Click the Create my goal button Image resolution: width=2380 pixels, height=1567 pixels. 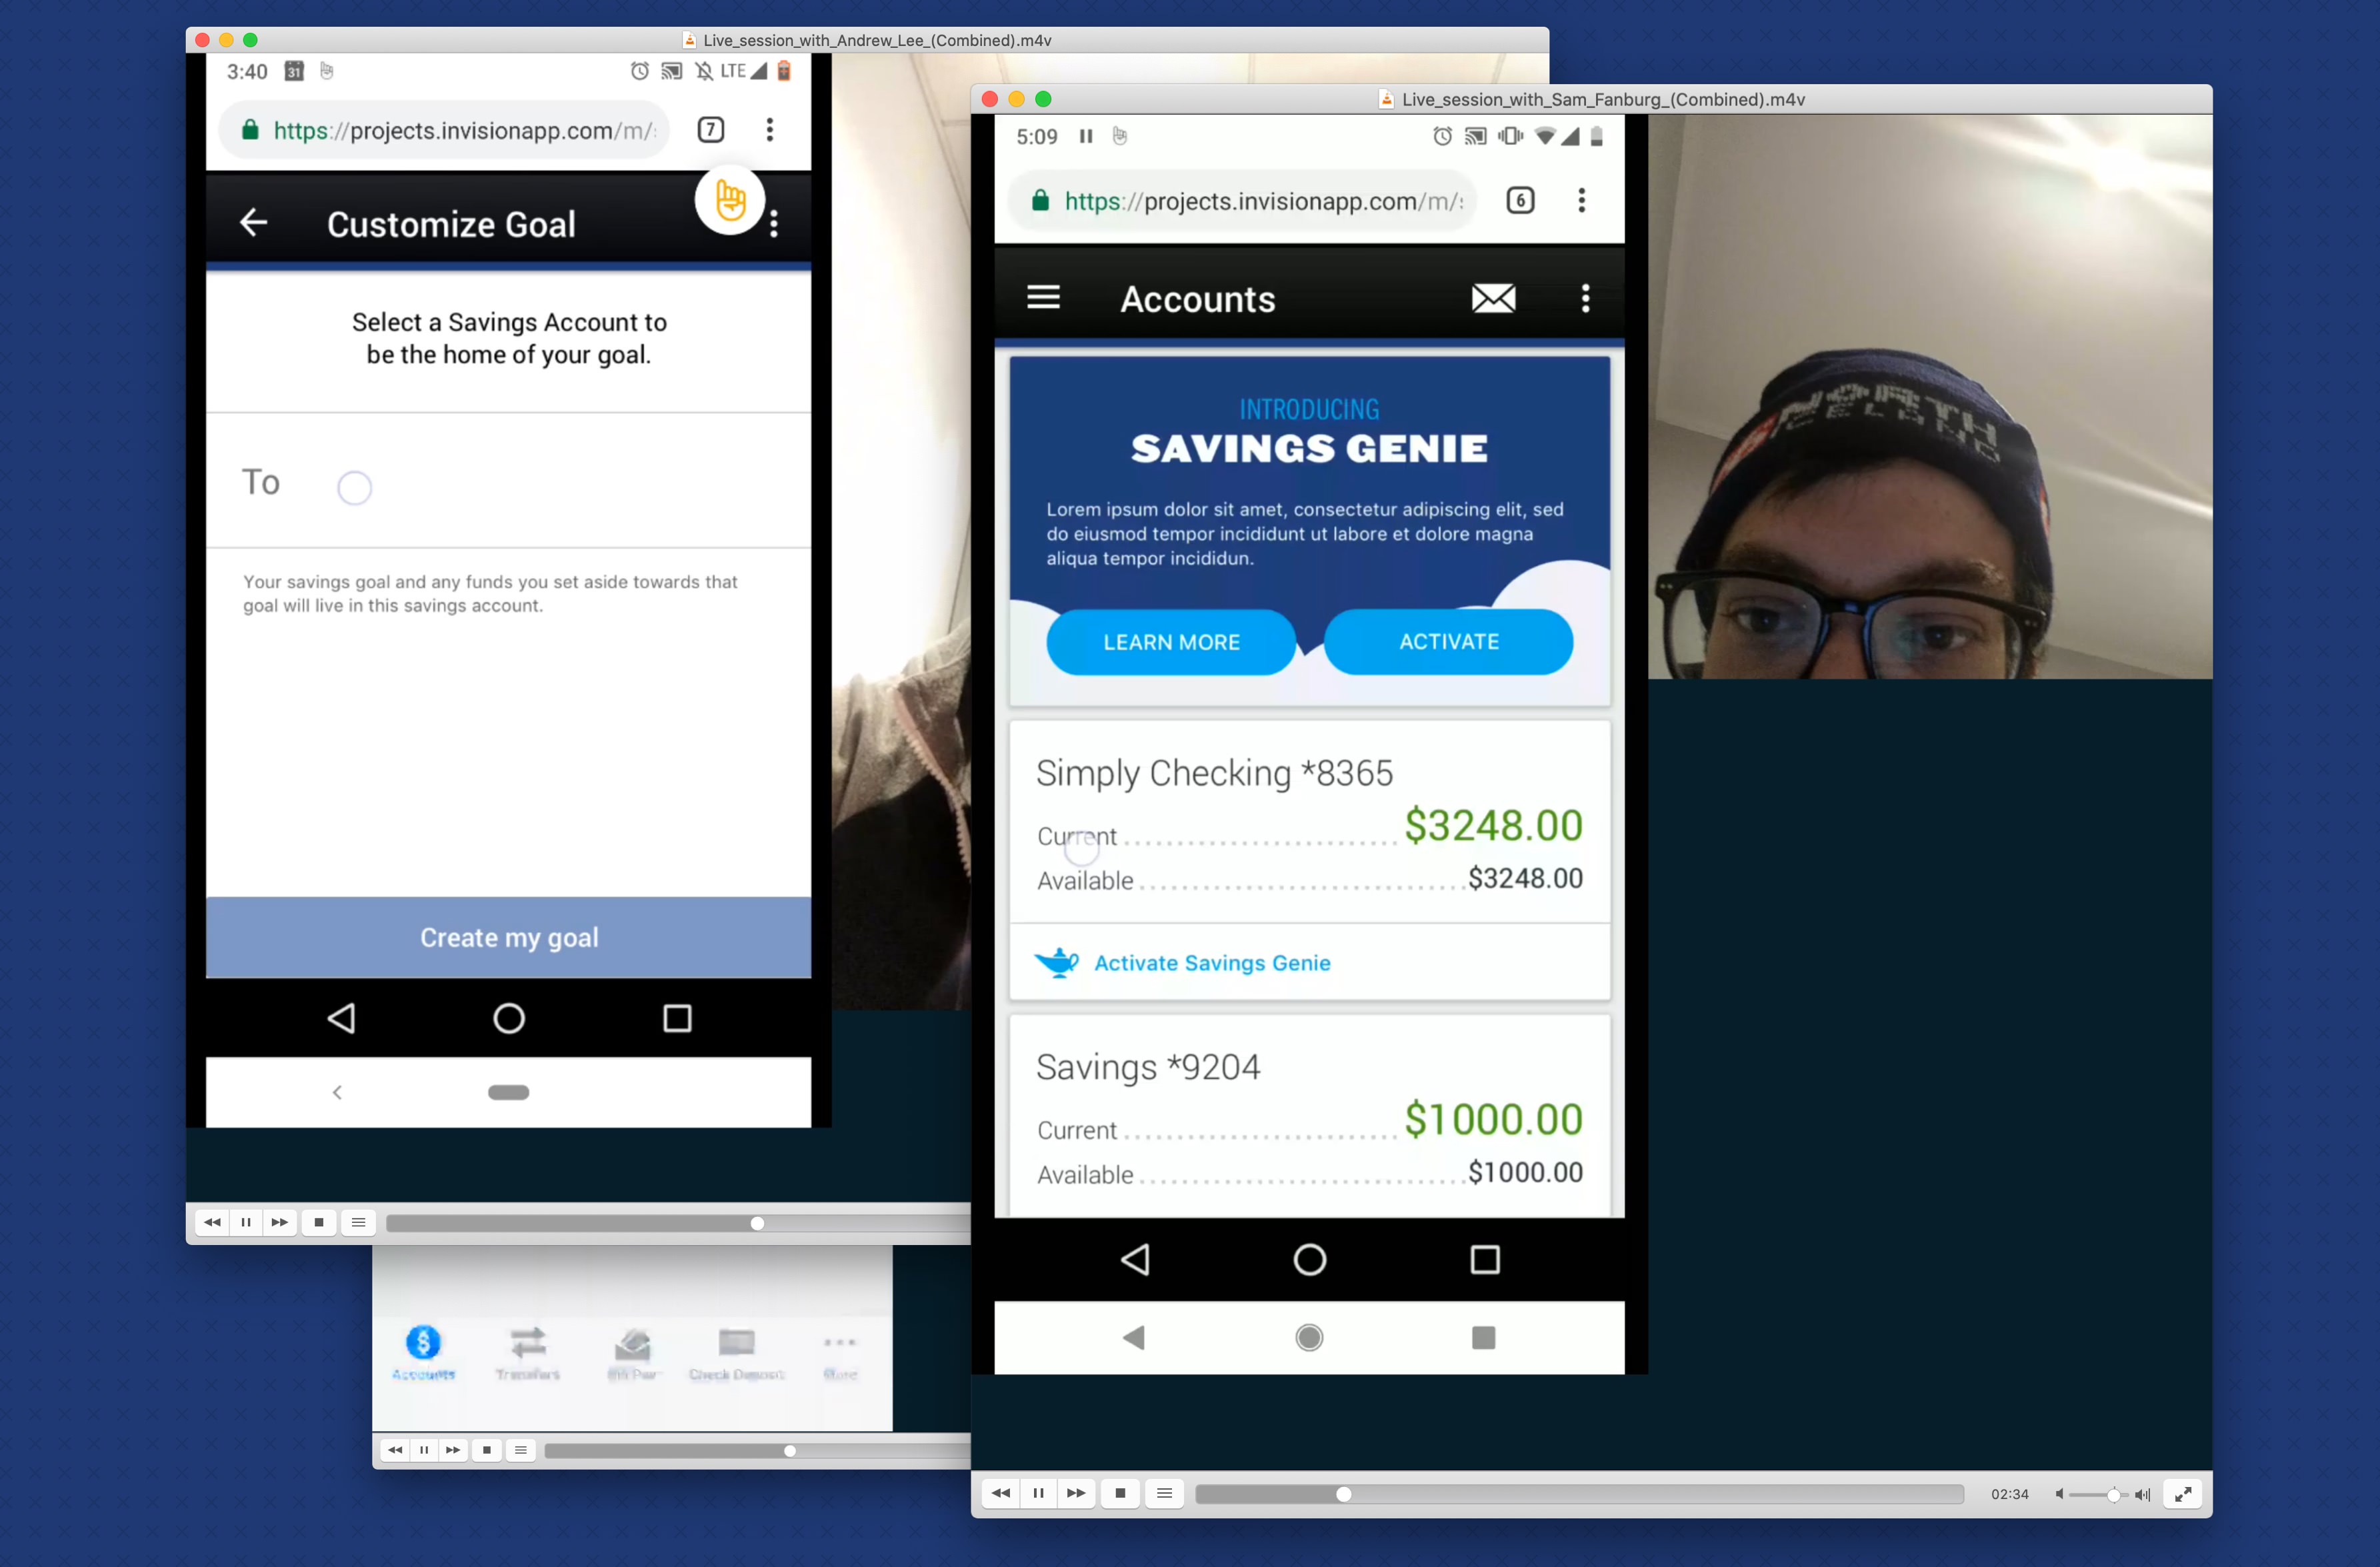point(509,936)
